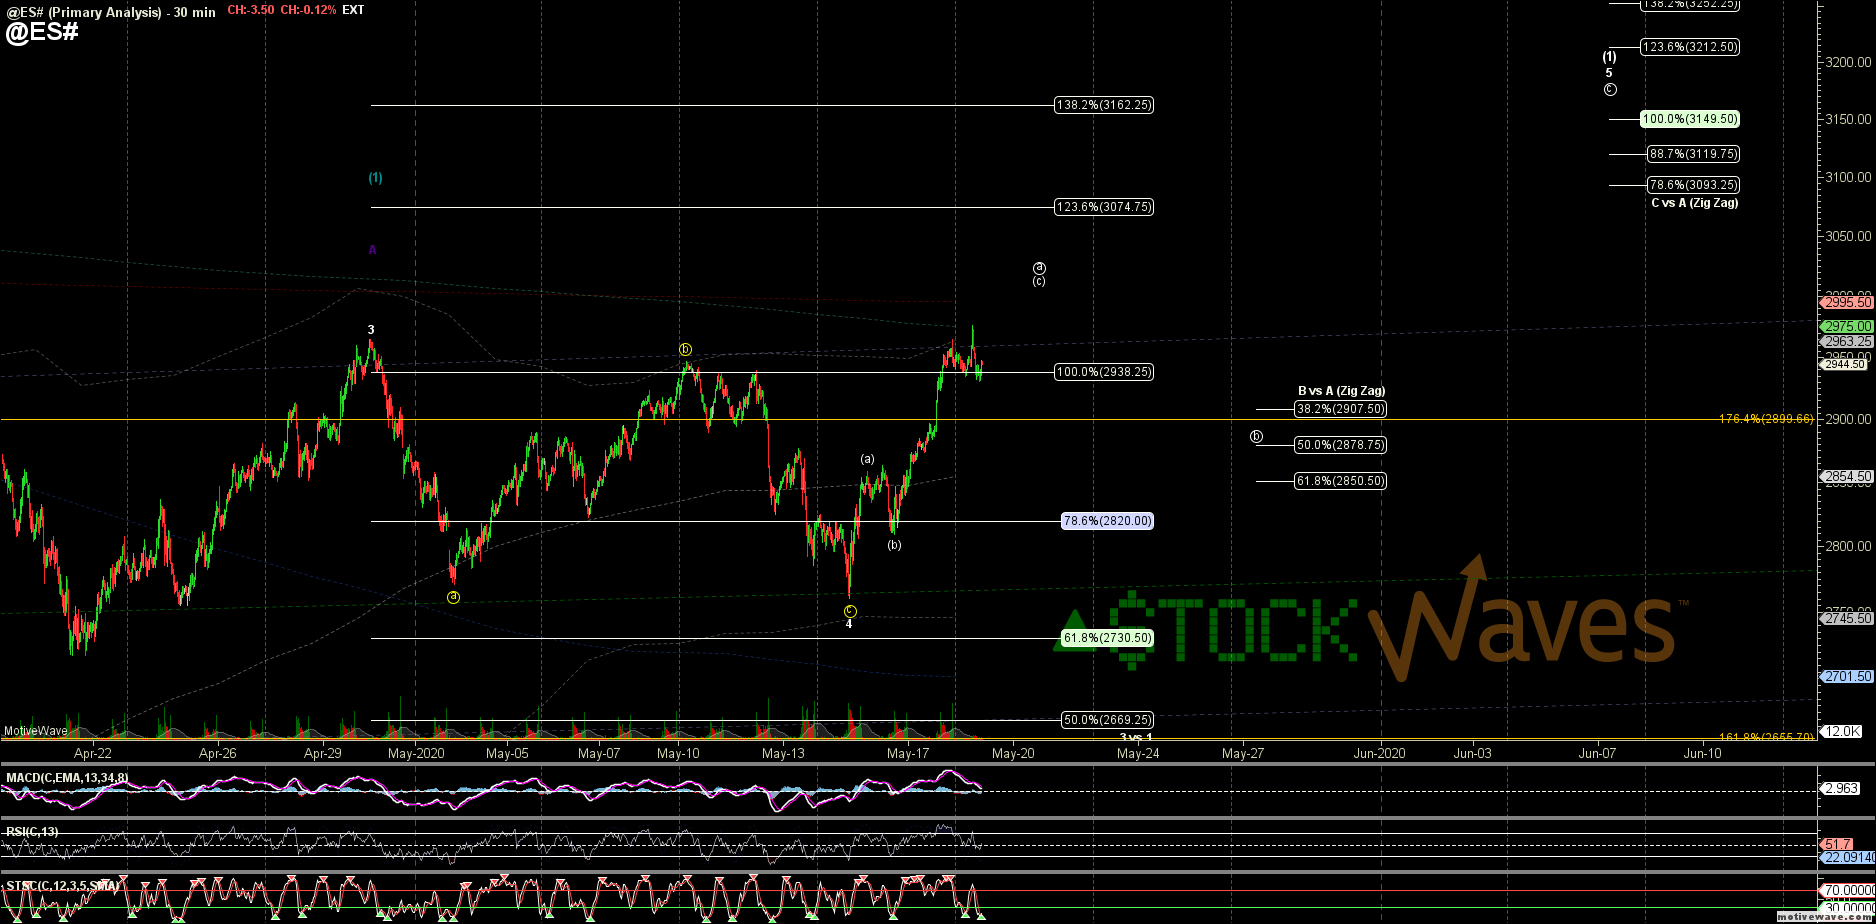Click the 61.8%(2850.50) B vs A level
The width and height of the screenshot is (1876, 924).
[x=1341, y=481]
